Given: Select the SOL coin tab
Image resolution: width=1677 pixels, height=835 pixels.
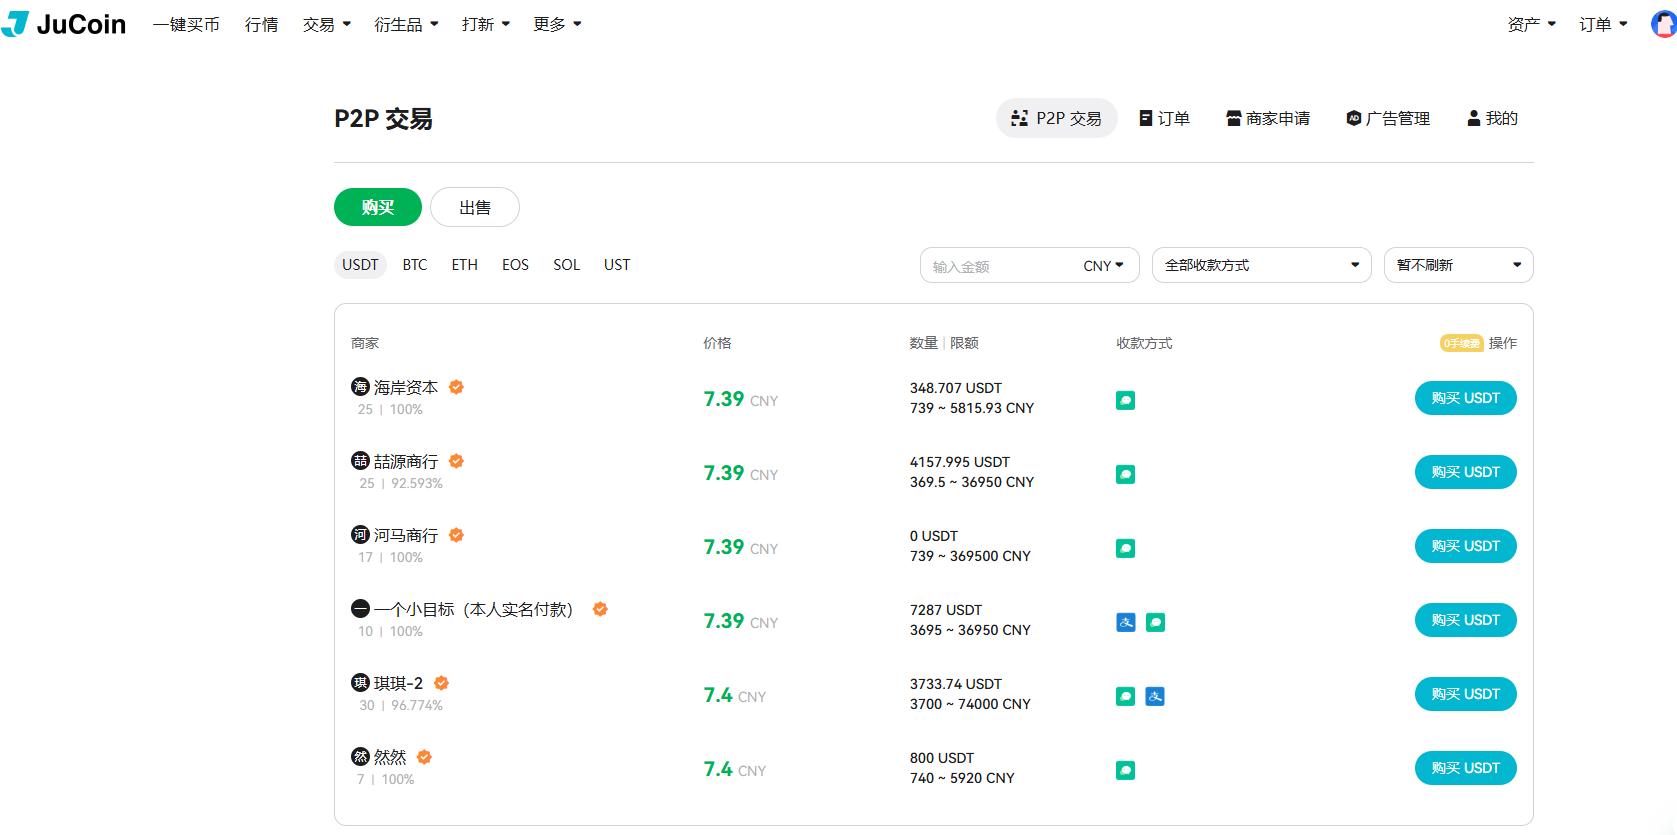Looking at the screenshot, I should 566,265.
